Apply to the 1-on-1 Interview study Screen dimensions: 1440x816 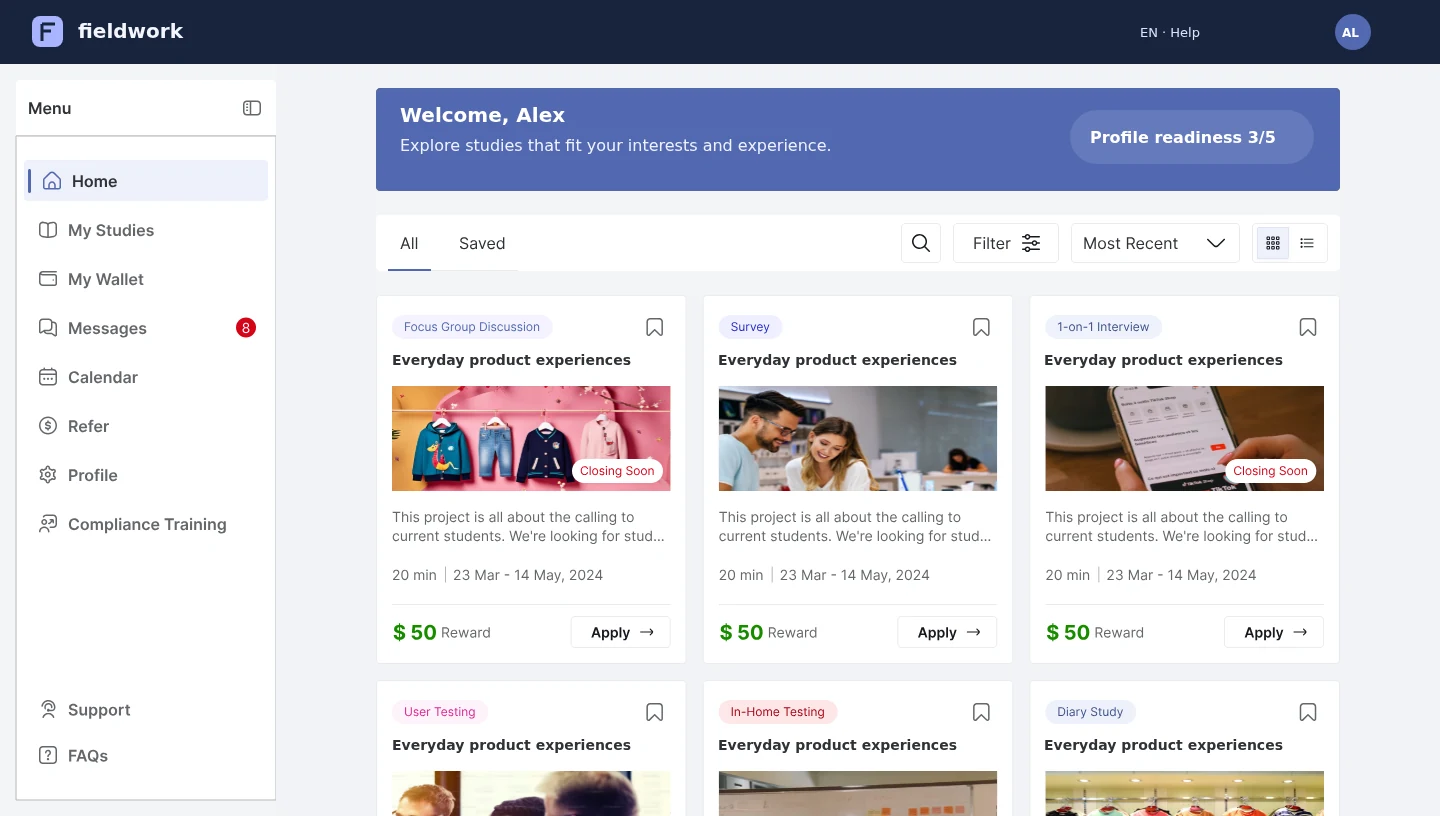(x=1274, y=632)
